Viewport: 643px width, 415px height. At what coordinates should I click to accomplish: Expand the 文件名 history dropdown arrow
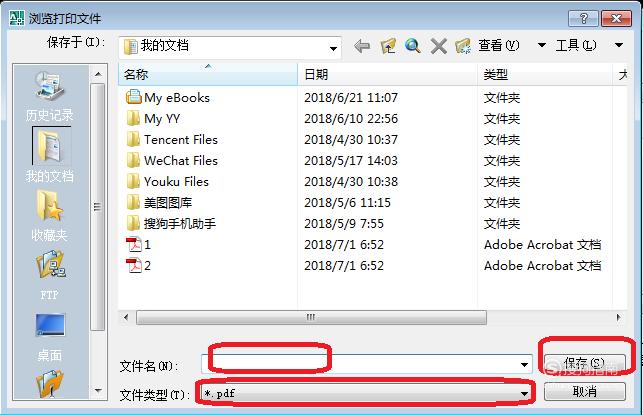click(524, 365)
